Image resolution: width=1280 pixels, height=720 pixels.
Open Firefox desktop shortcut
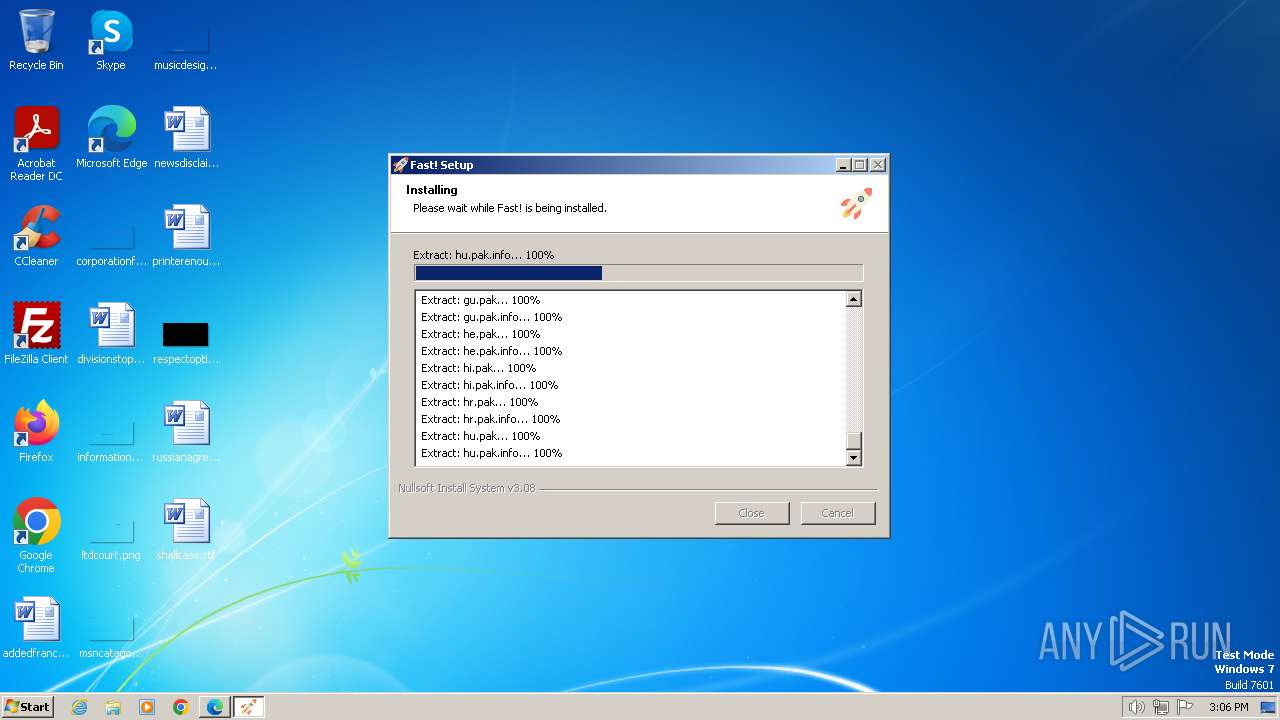(36, 432)
